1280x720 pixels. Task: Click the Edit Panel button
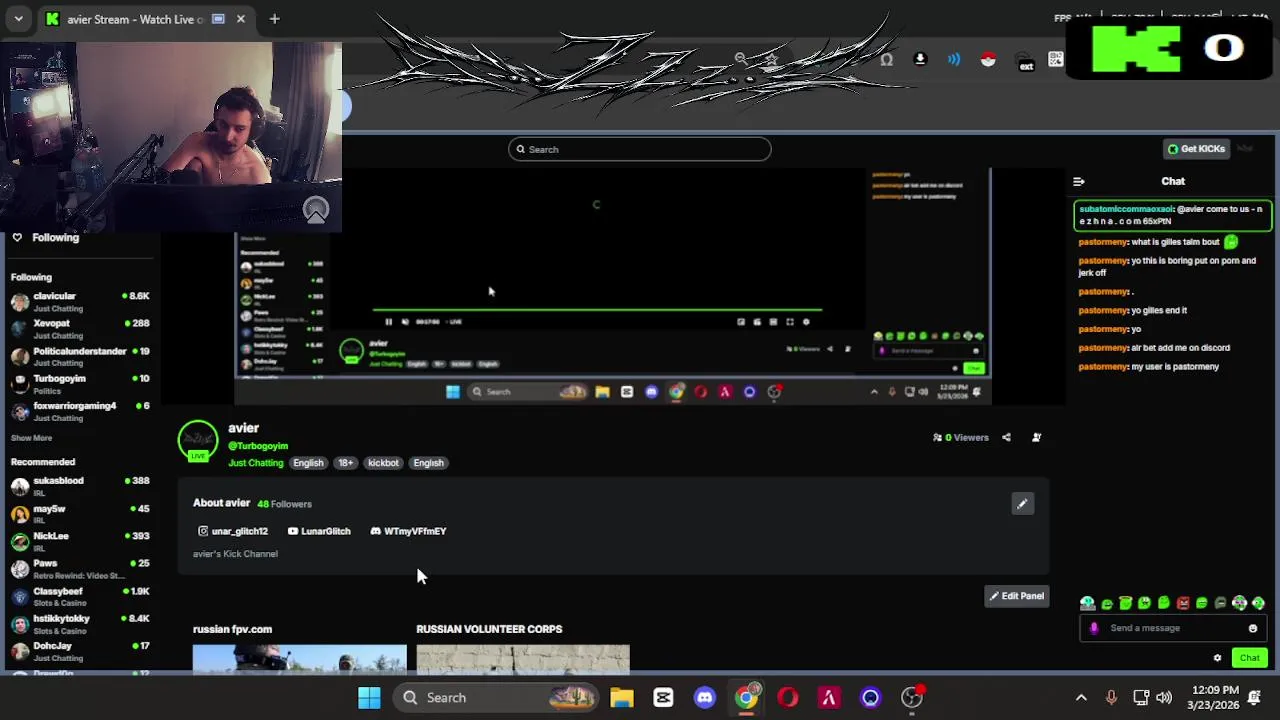tap(1017, 596)
